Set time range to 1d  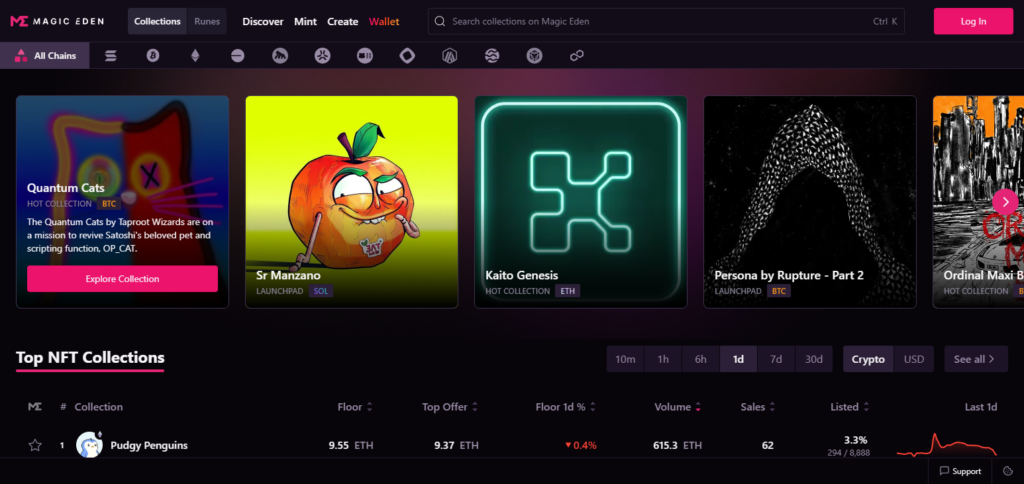click(x=739, y=359)
